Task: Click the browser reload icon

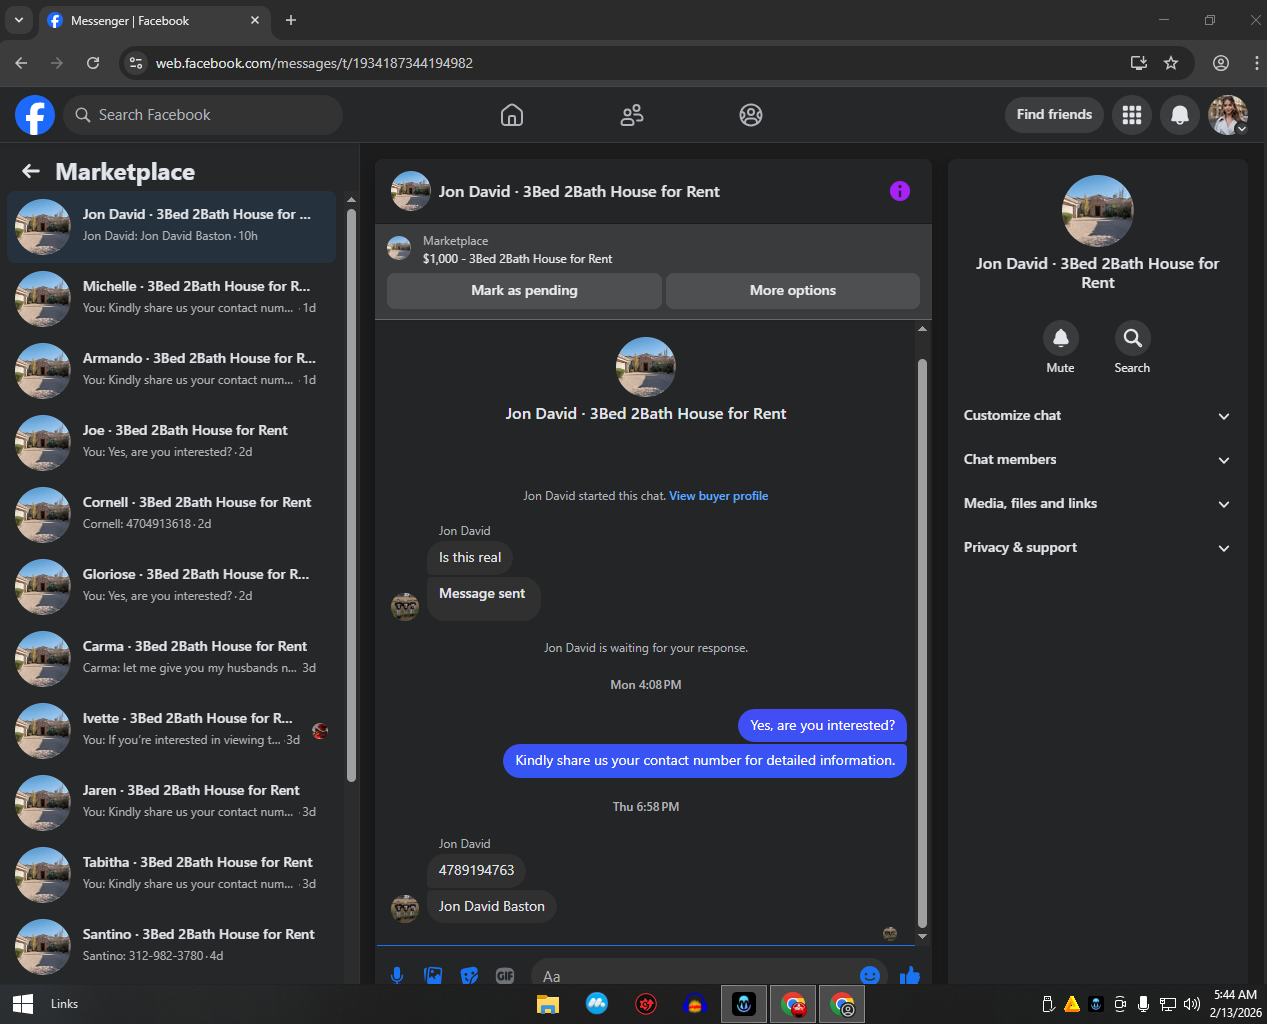Action: pos(93,63)
